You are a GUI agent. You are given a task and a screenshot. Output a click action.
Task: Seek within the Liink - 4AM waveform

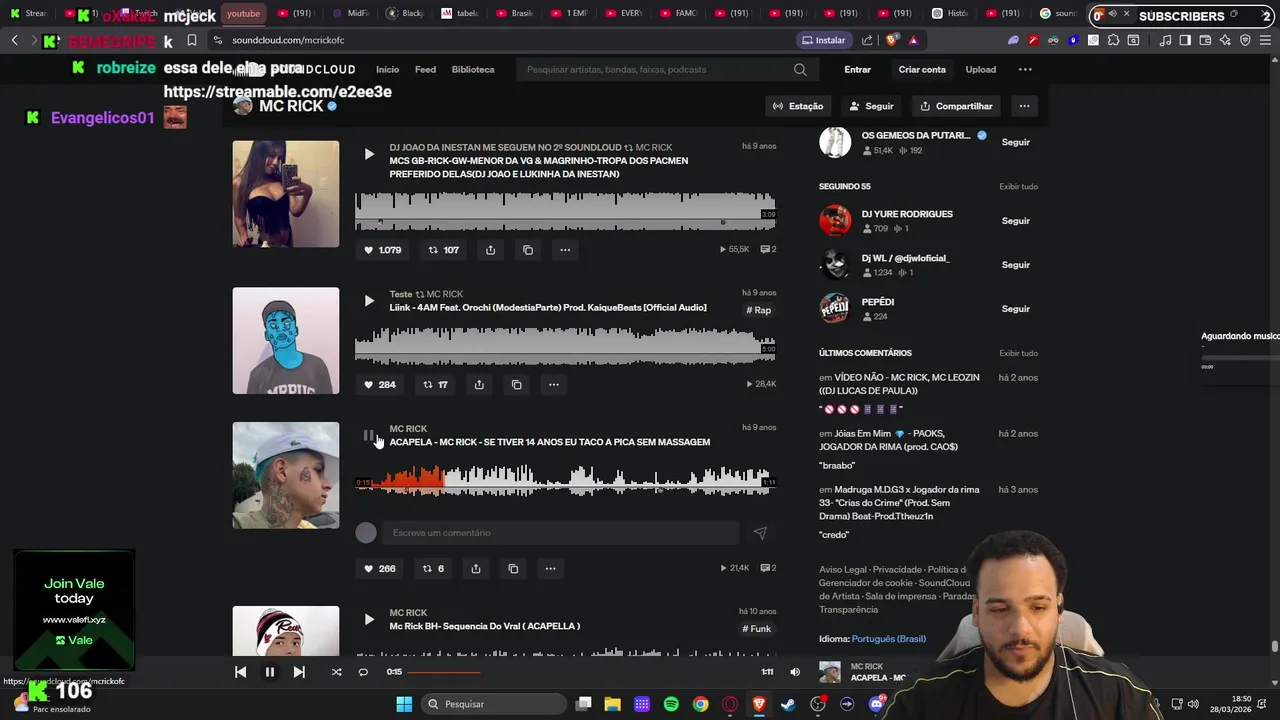click(566, 347)
